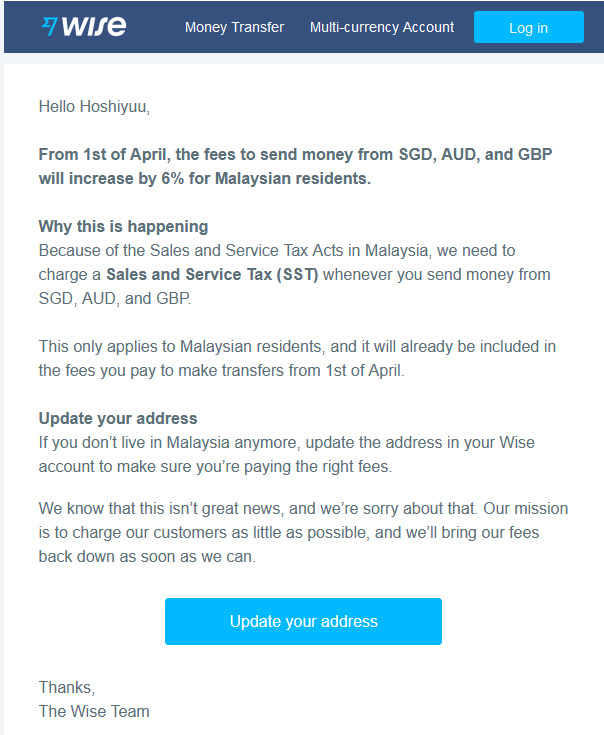Click the bold Update your address heading

click(x=118, y=418)
